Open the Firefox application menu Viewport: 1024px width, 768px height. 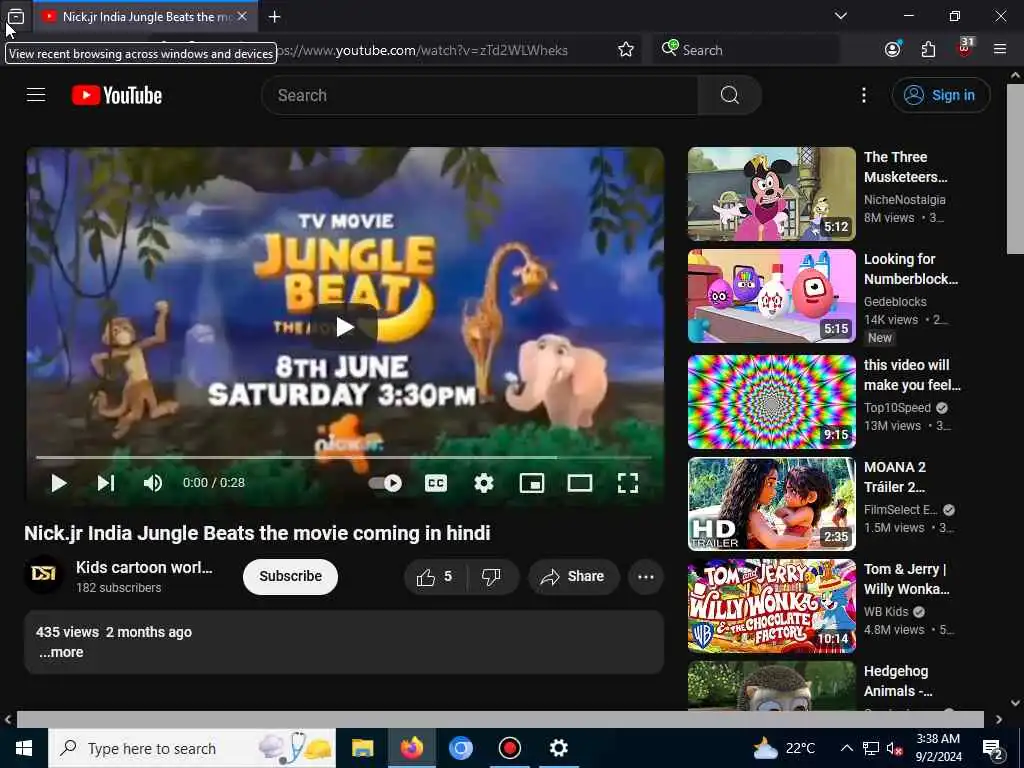pyautogui.click(x=1000, y=50)
